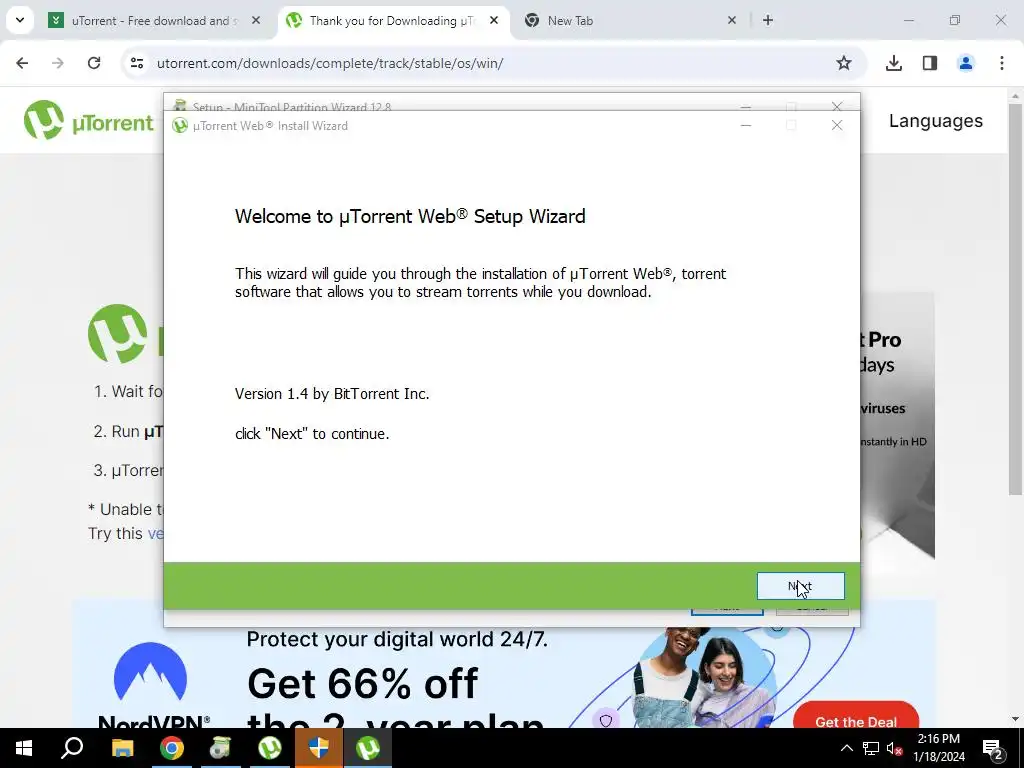Open tab search dropdown chevron
This screenshot has height=768, width=1024.
pyautogui.click(x=20, y=20)
